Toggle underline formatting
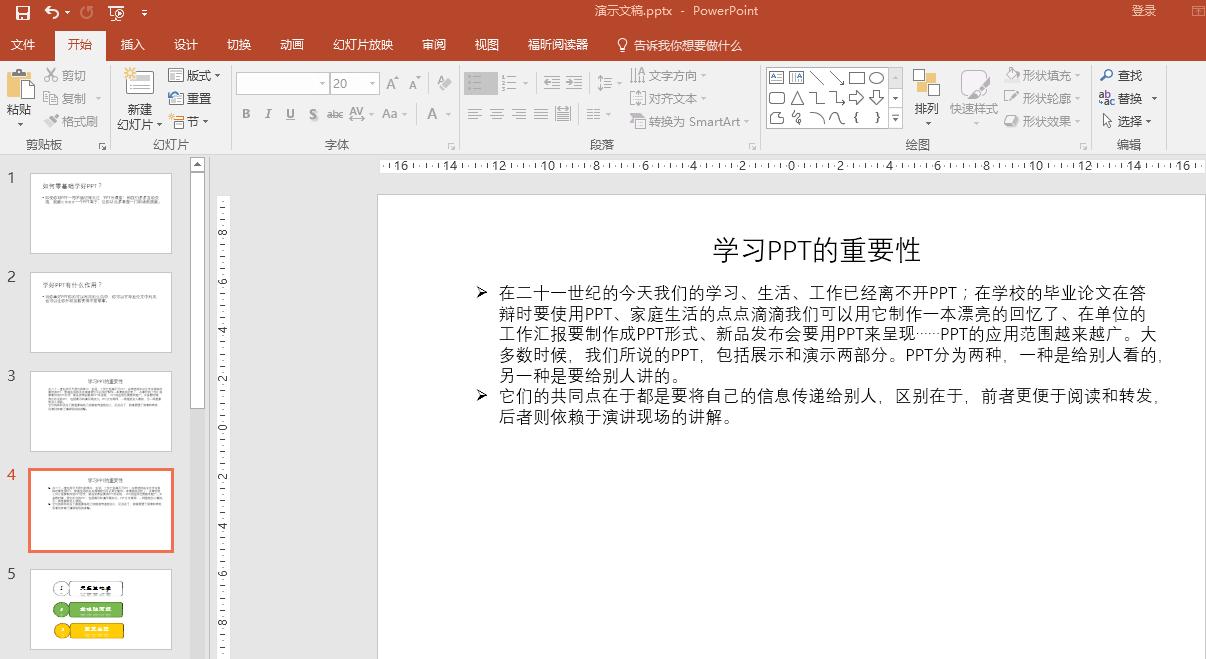Viewport: 1206px width, 659px height. click(x=290, y=114)
